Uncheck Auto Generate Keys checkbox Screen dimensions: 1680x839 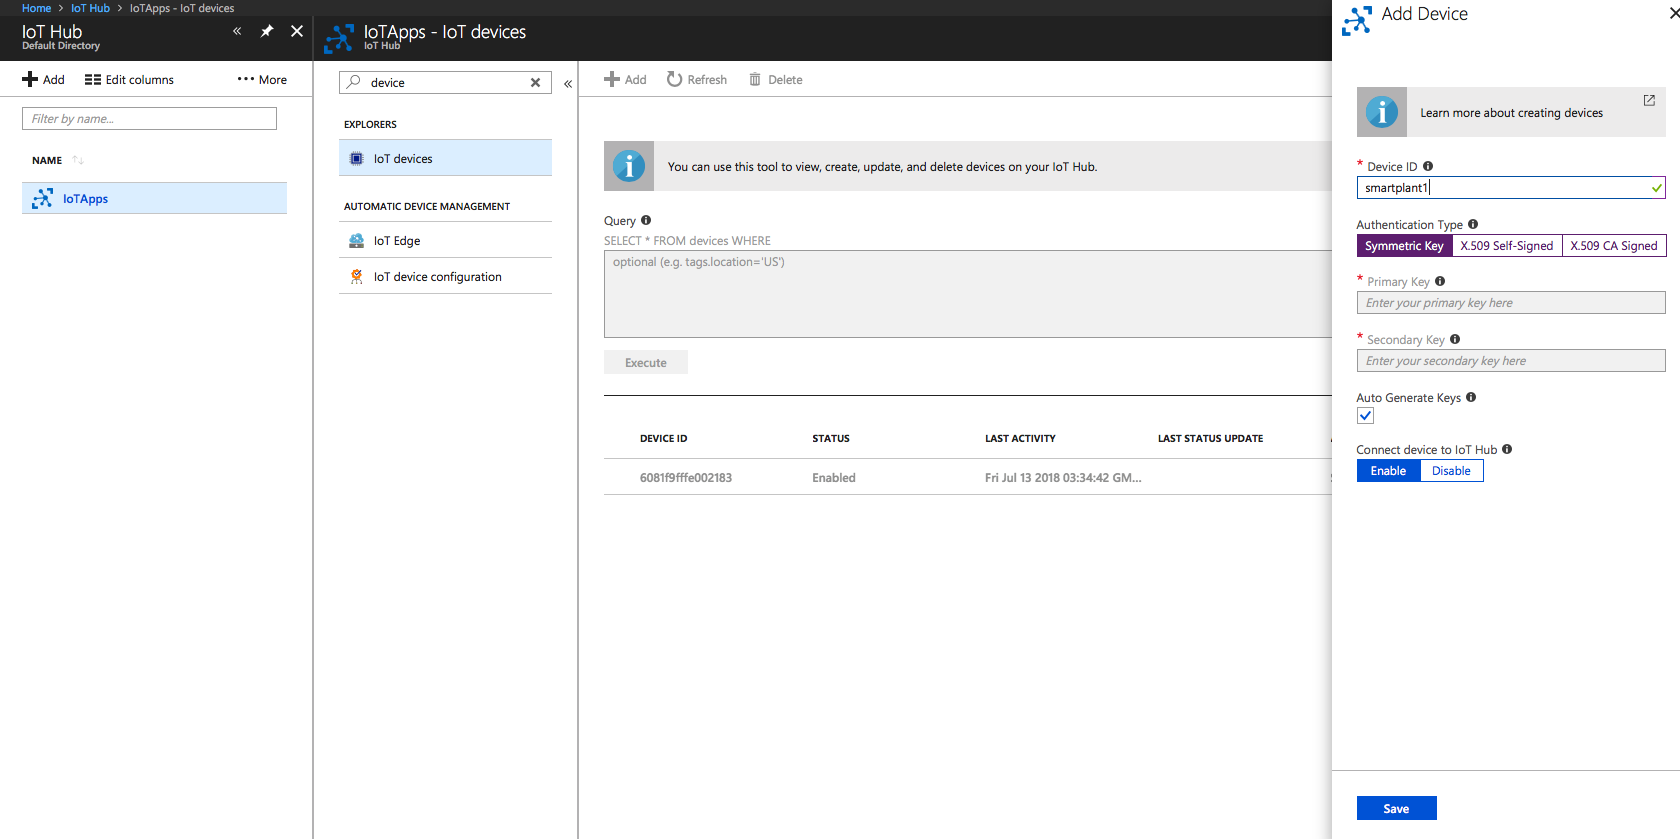point(1365,416)
